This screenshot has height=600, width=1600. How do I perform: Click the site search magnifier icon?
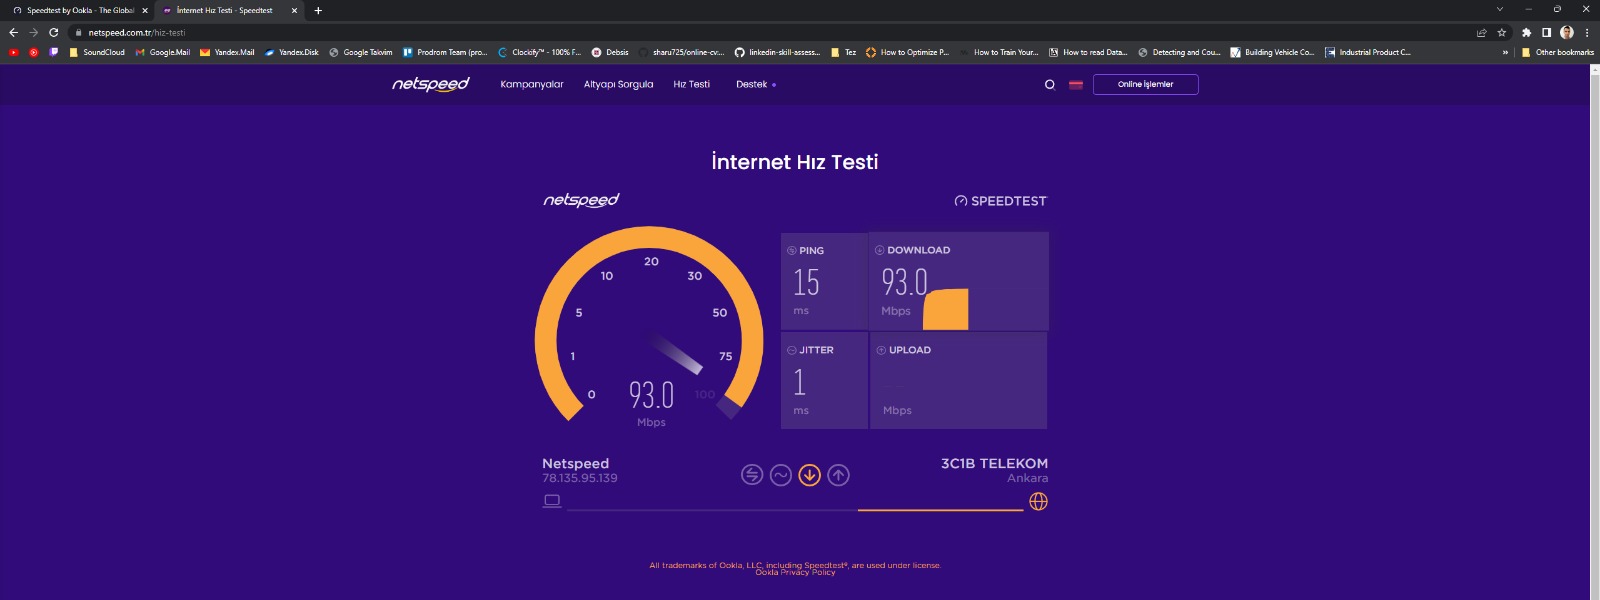(x=1050, y=85)
